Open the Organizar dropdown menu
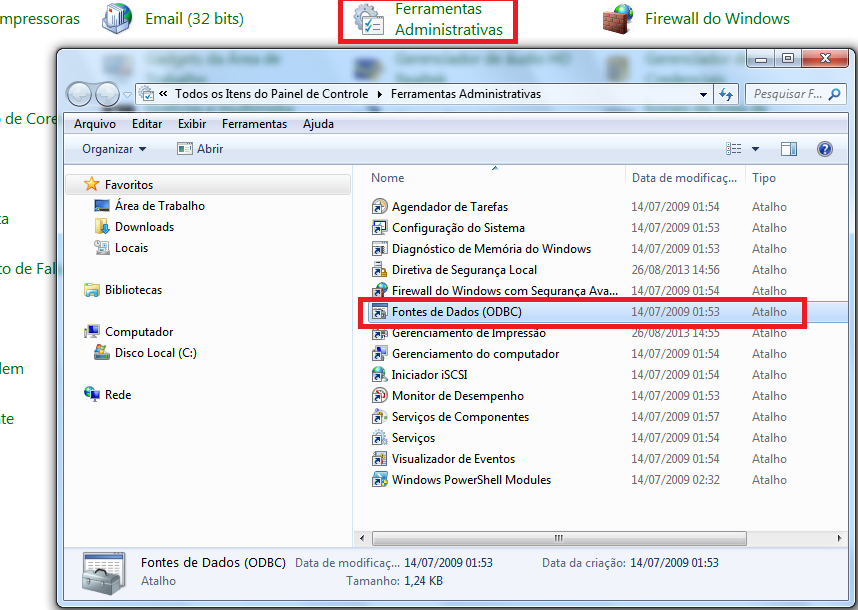This screenshot has height=610, width=858. (x=114, y=149)
